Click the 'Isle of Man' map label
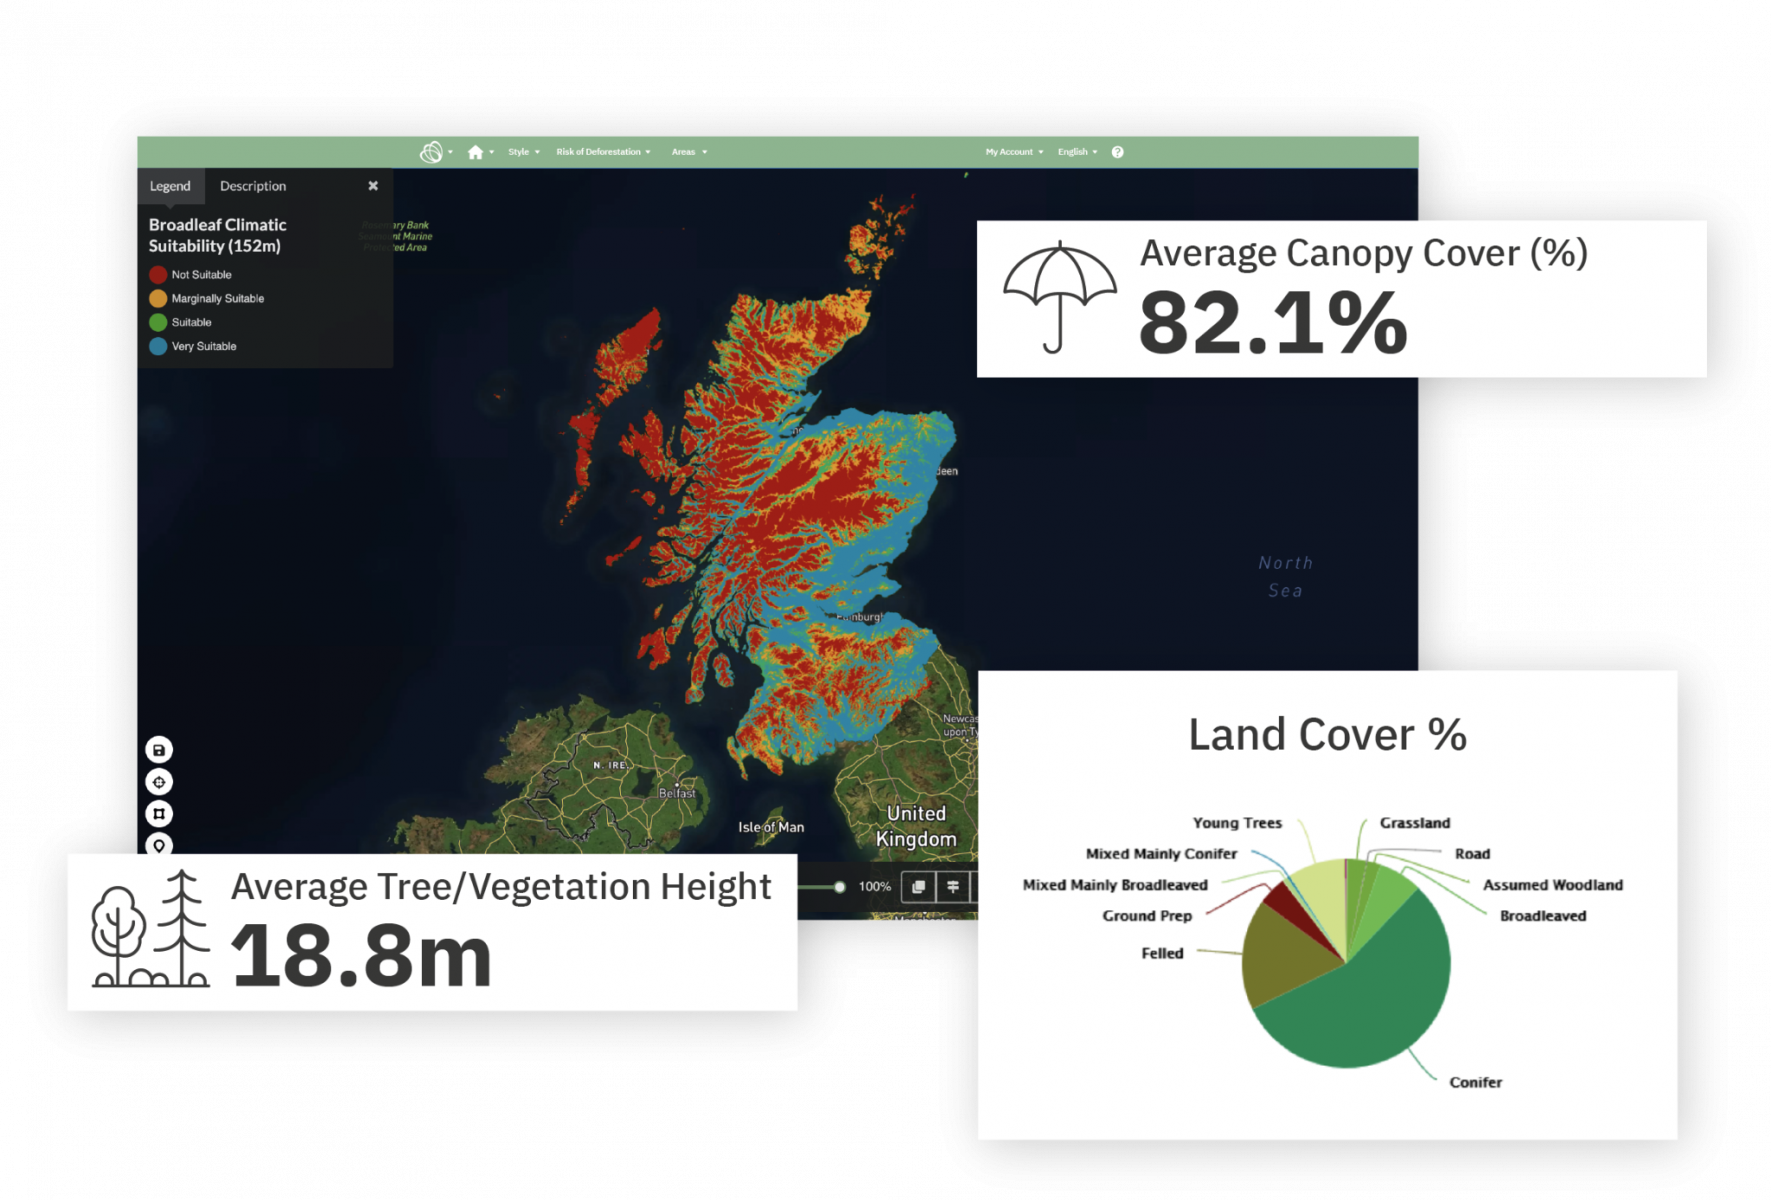 771,827
